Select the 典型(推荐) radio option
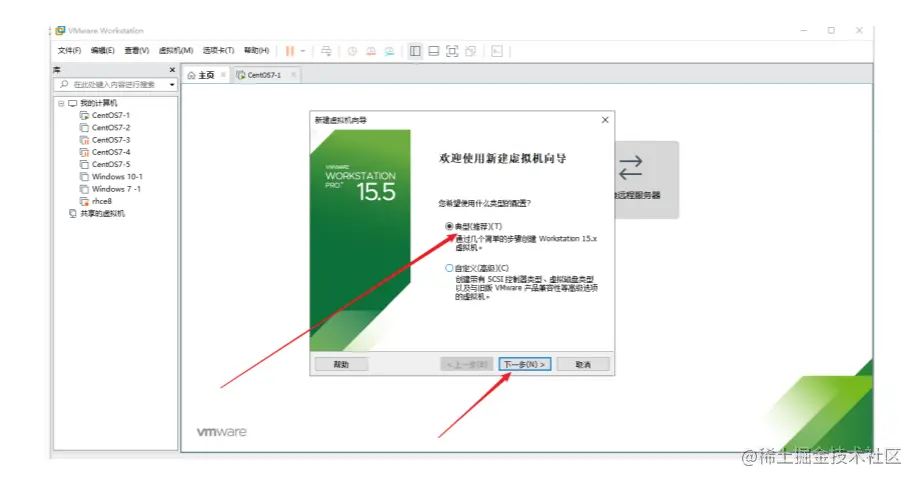This screenshot has width=918, height=483. (x=449, y=226)
